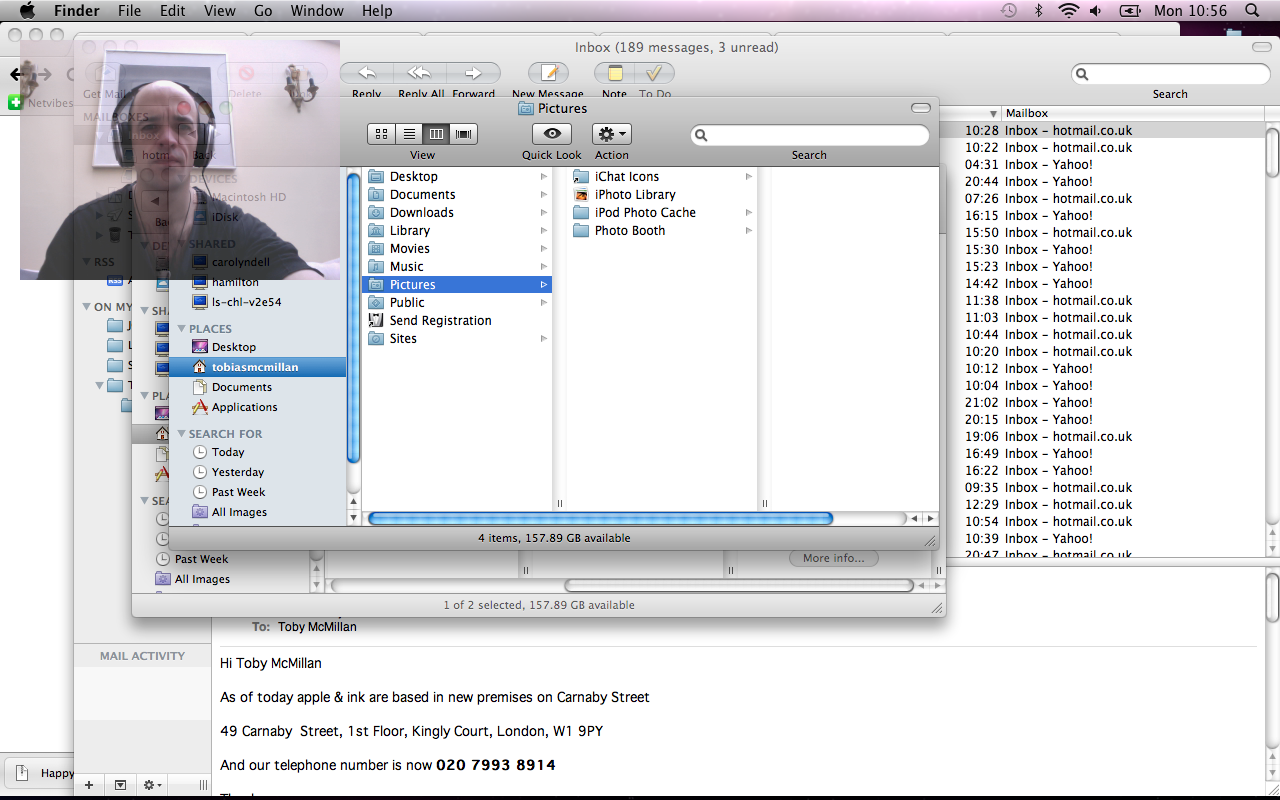This screenshot has height=800, width=1280.
Task: Open the Action gear dropdown menu
Action: click(x=612, y=134)
